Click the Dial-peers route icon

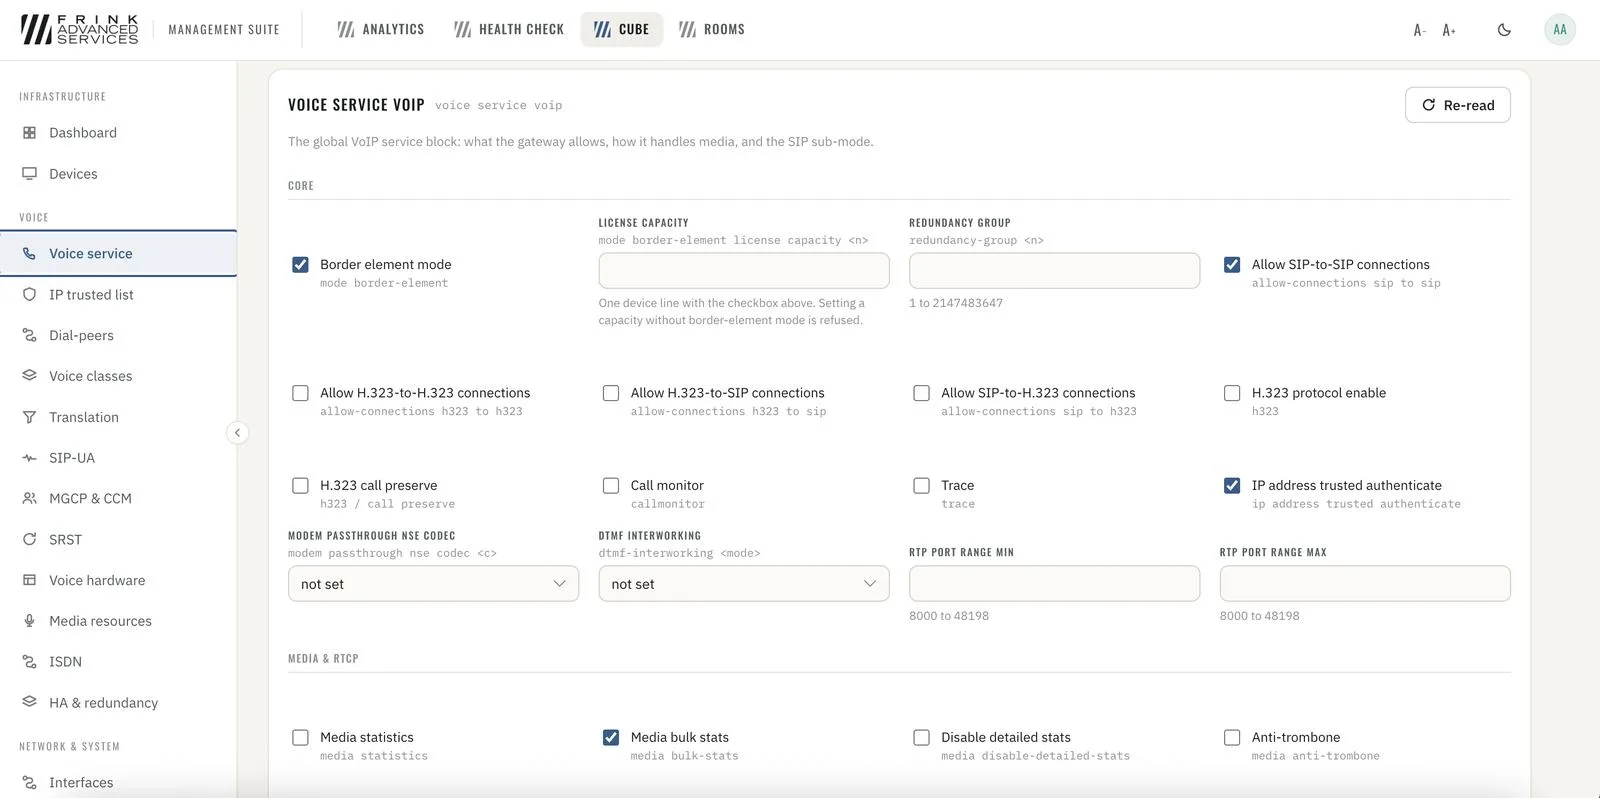(x=29, y=336)
